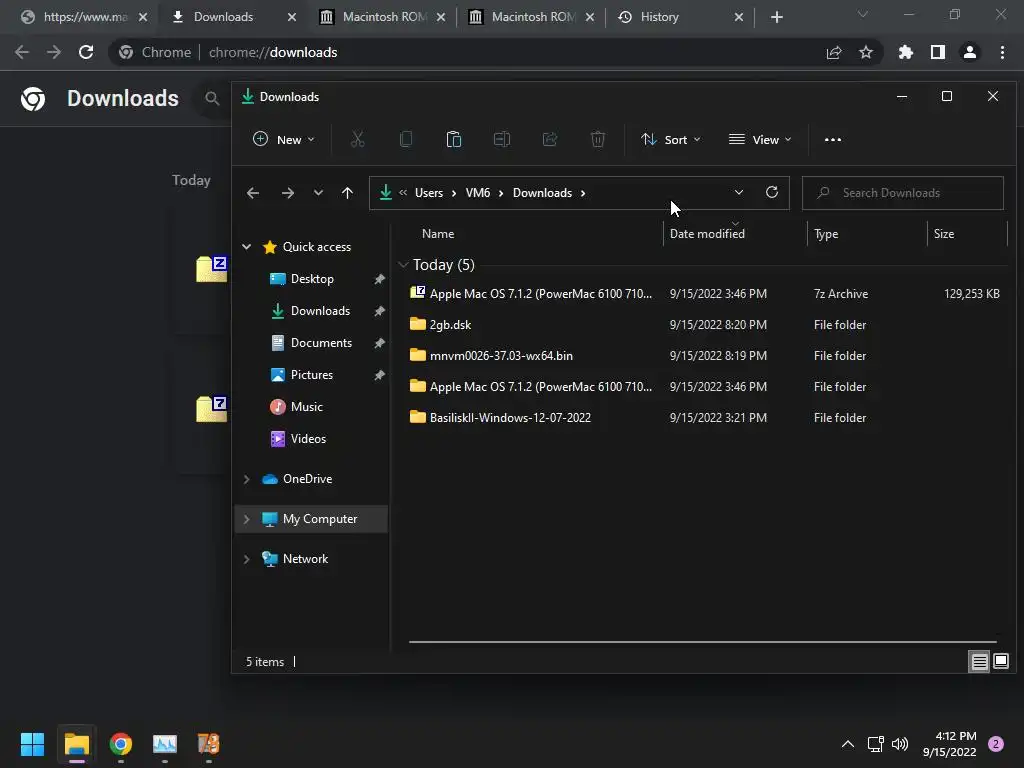Open Chrome three-dot menu

point(1002,52)
